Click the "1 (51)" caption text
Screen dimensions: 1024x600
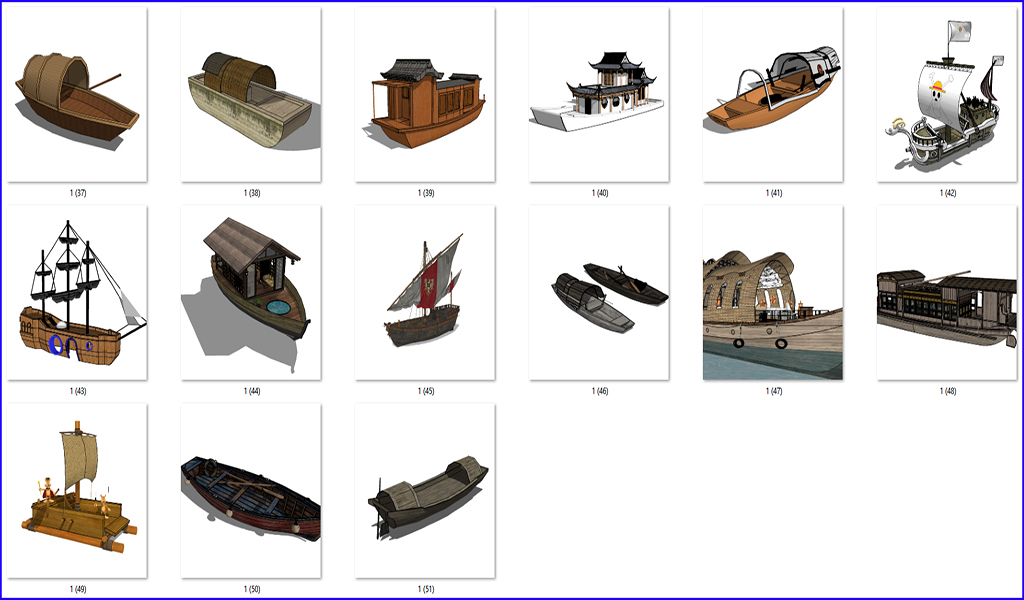click(x=425, y=589)
